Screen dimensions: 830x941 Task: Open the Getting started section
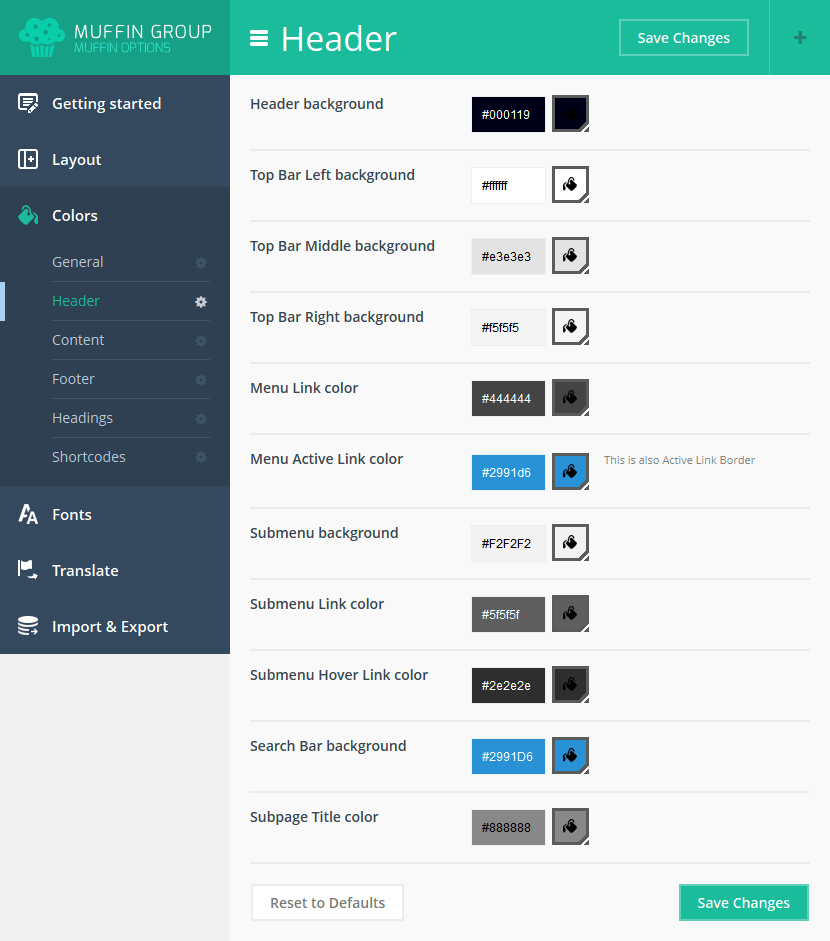pos(106,104)
